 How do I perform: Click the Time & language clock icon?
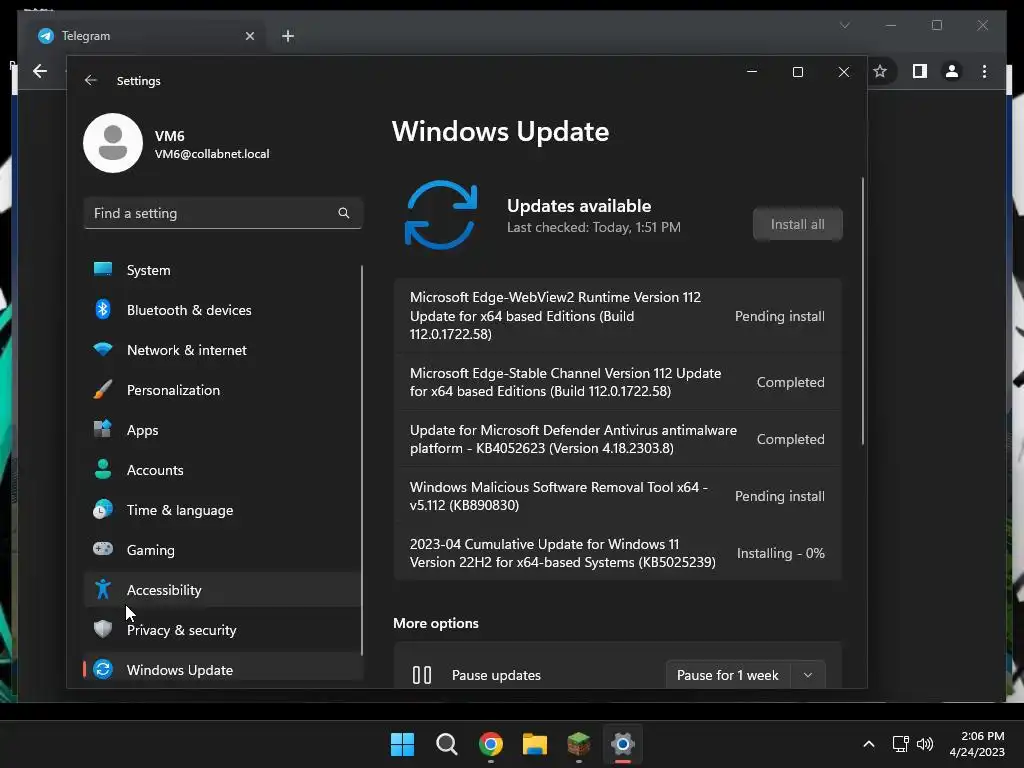click(x=103, y=509)
